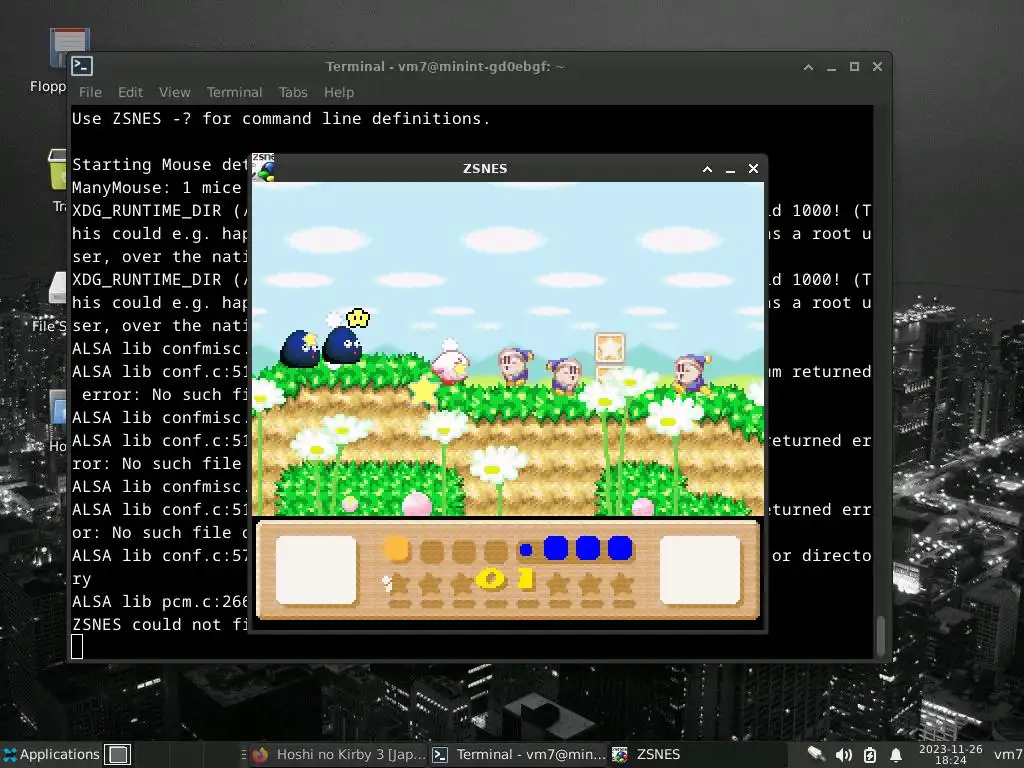Viewport: 1024px width, 768px height.
Task: Roll up the Terminal window with arrow button
Action: (x=808, y=67)
